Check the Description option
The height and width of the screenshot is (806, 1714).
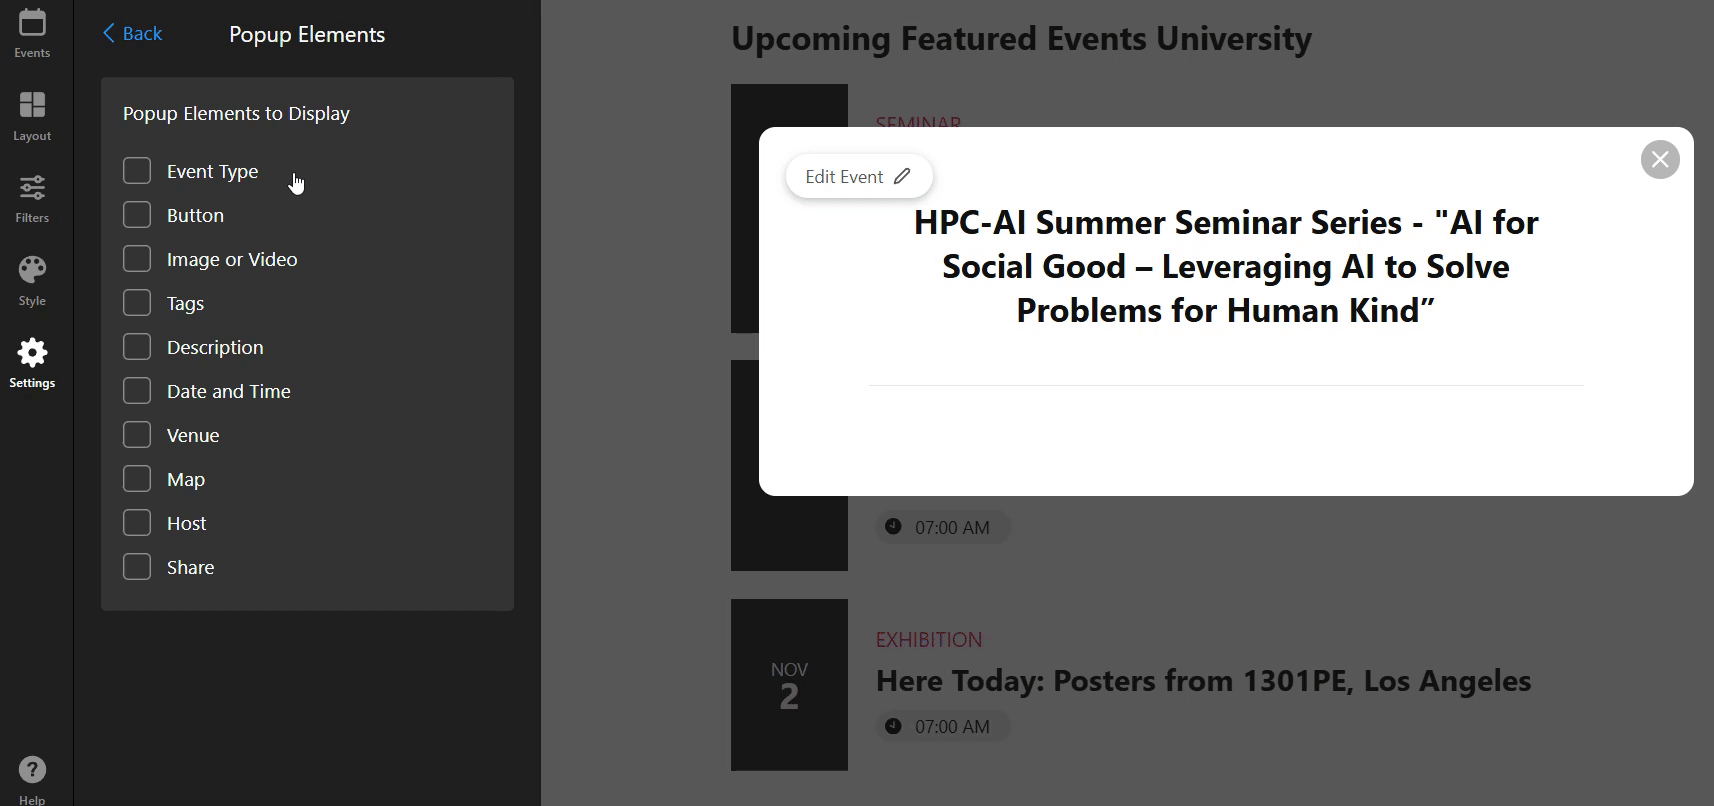pyautogui.click(x=137, y=347)
